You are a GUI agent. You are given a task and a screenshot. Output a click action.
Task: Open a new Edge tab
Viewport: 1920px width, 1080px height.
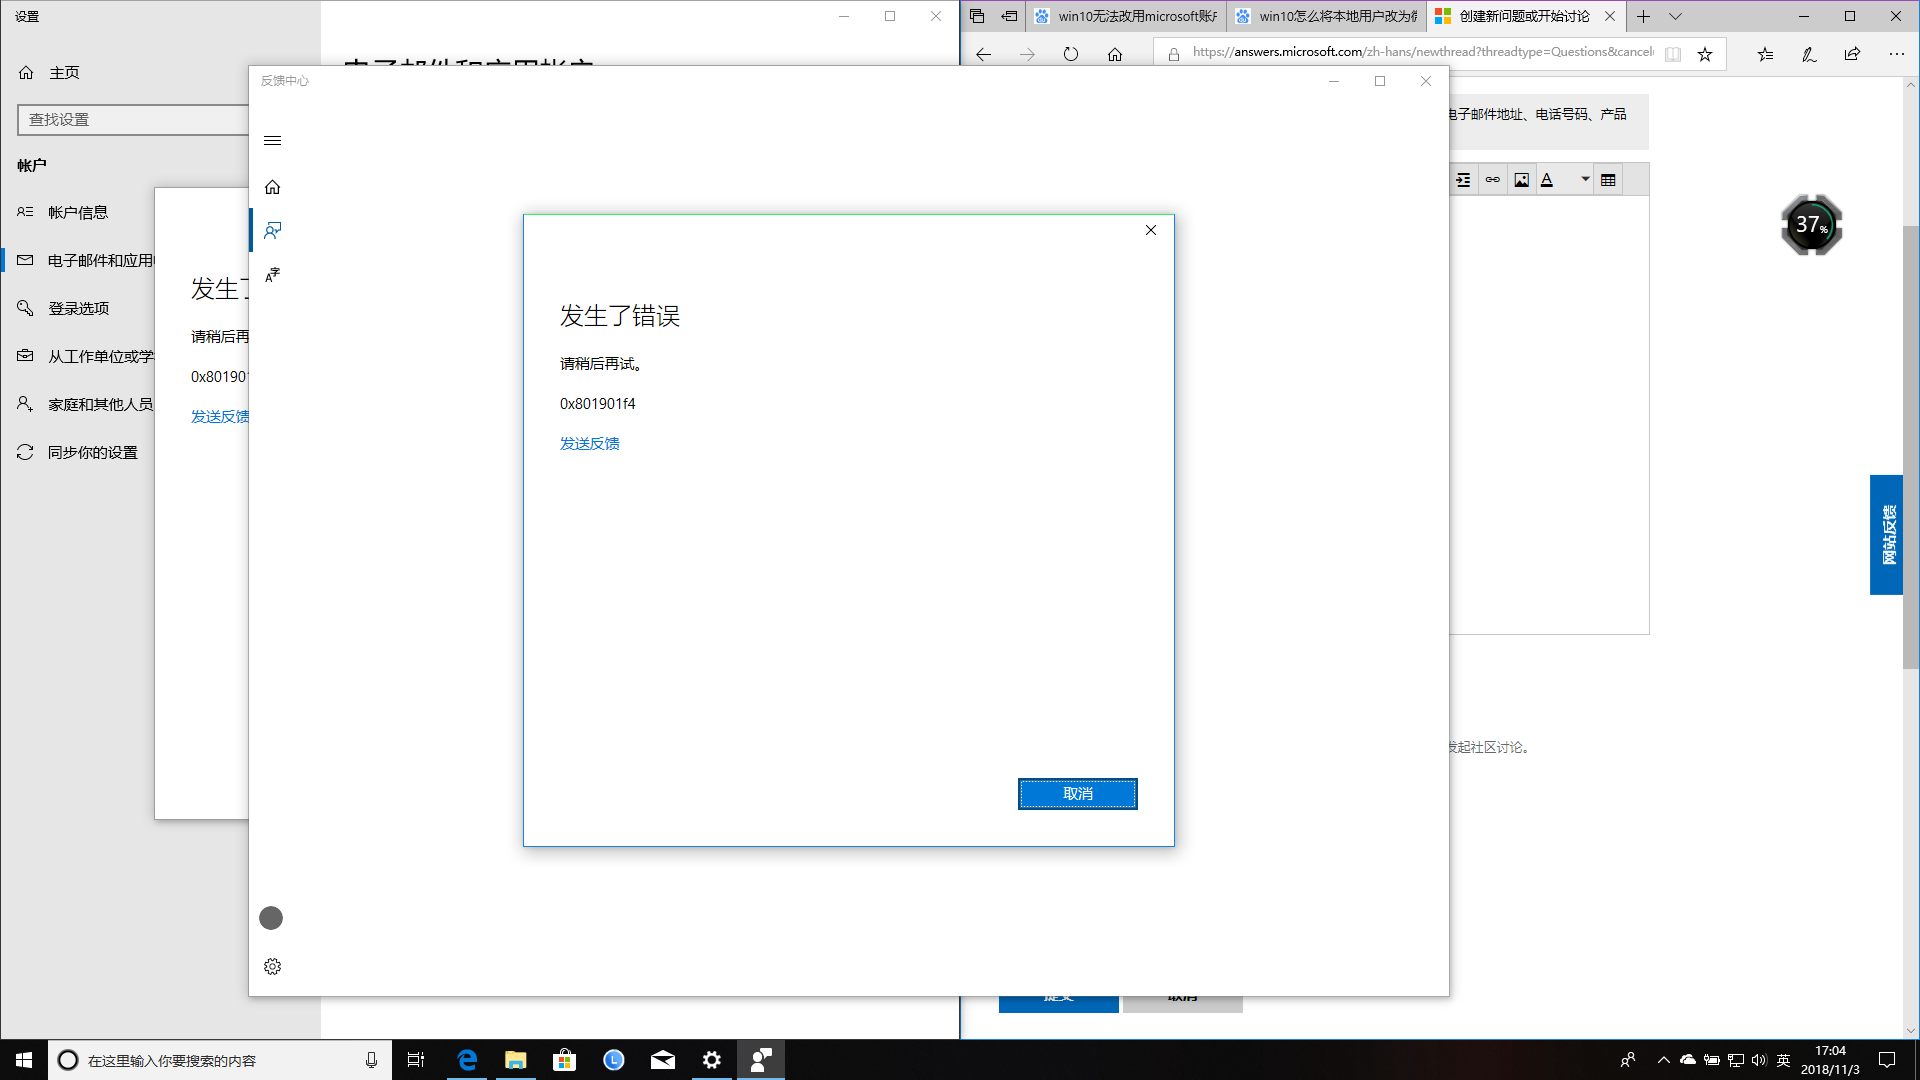(1643, 16)
